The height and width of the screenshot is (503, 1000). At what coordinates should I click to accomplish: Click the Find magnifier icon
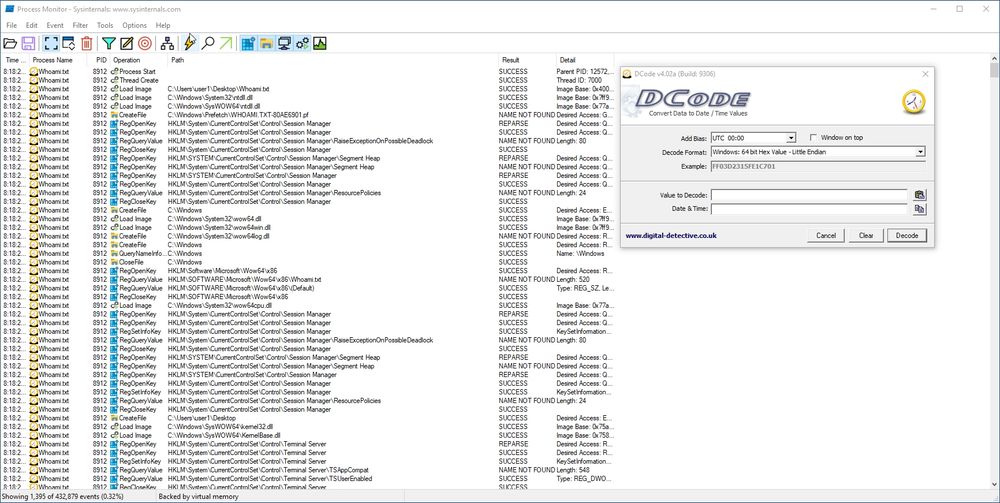[x=207, y=43]
